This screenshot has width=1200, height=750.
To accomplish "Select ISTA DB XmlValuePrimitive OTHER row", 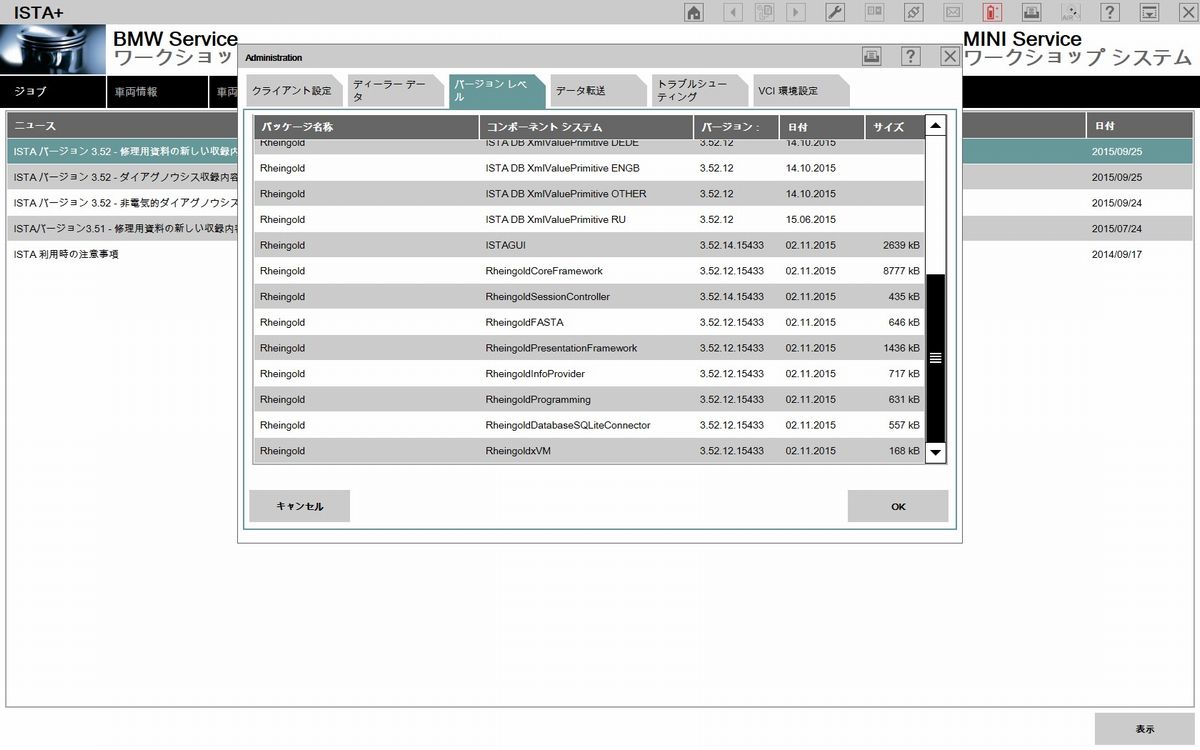I will 589,194.
